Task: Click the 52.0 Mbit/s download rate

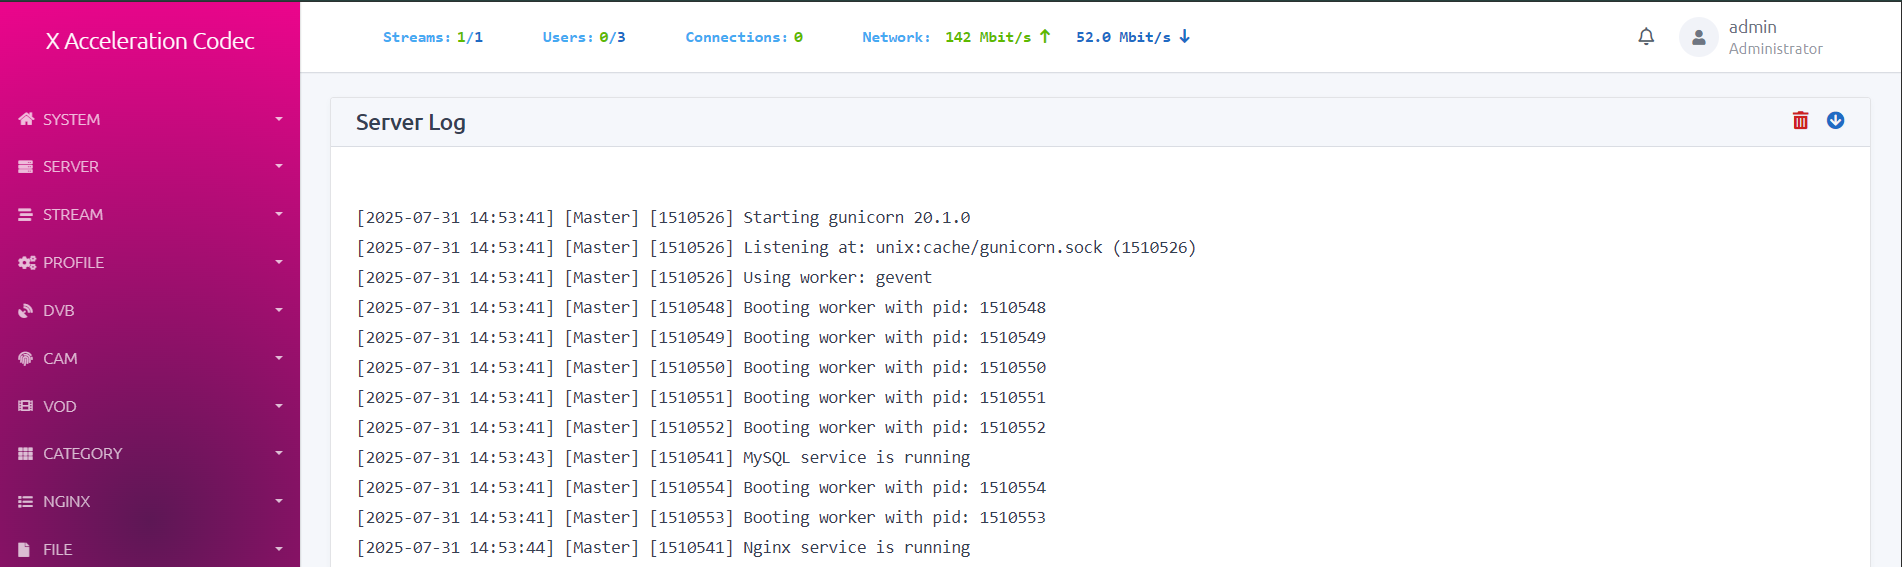Action: point(1123,37)
